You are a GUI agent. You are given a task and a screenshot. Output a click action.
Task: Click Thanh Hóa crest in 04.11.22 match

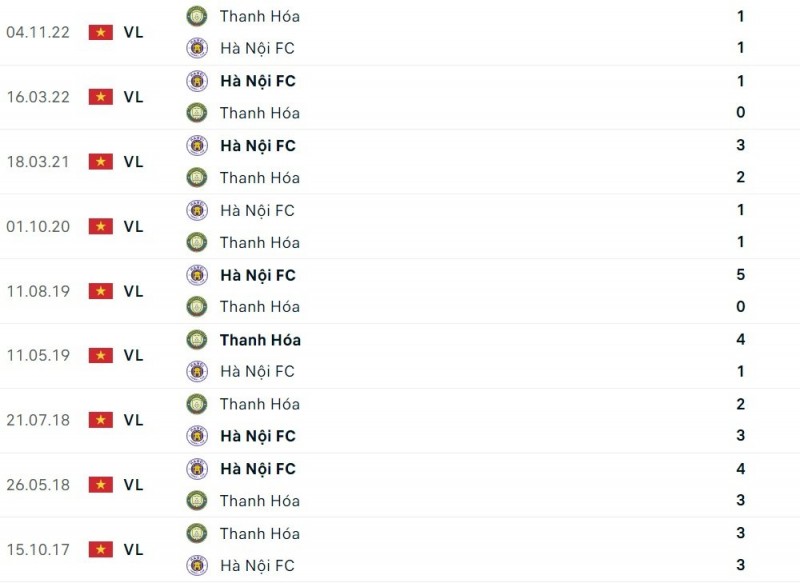(x=197, y=16)
